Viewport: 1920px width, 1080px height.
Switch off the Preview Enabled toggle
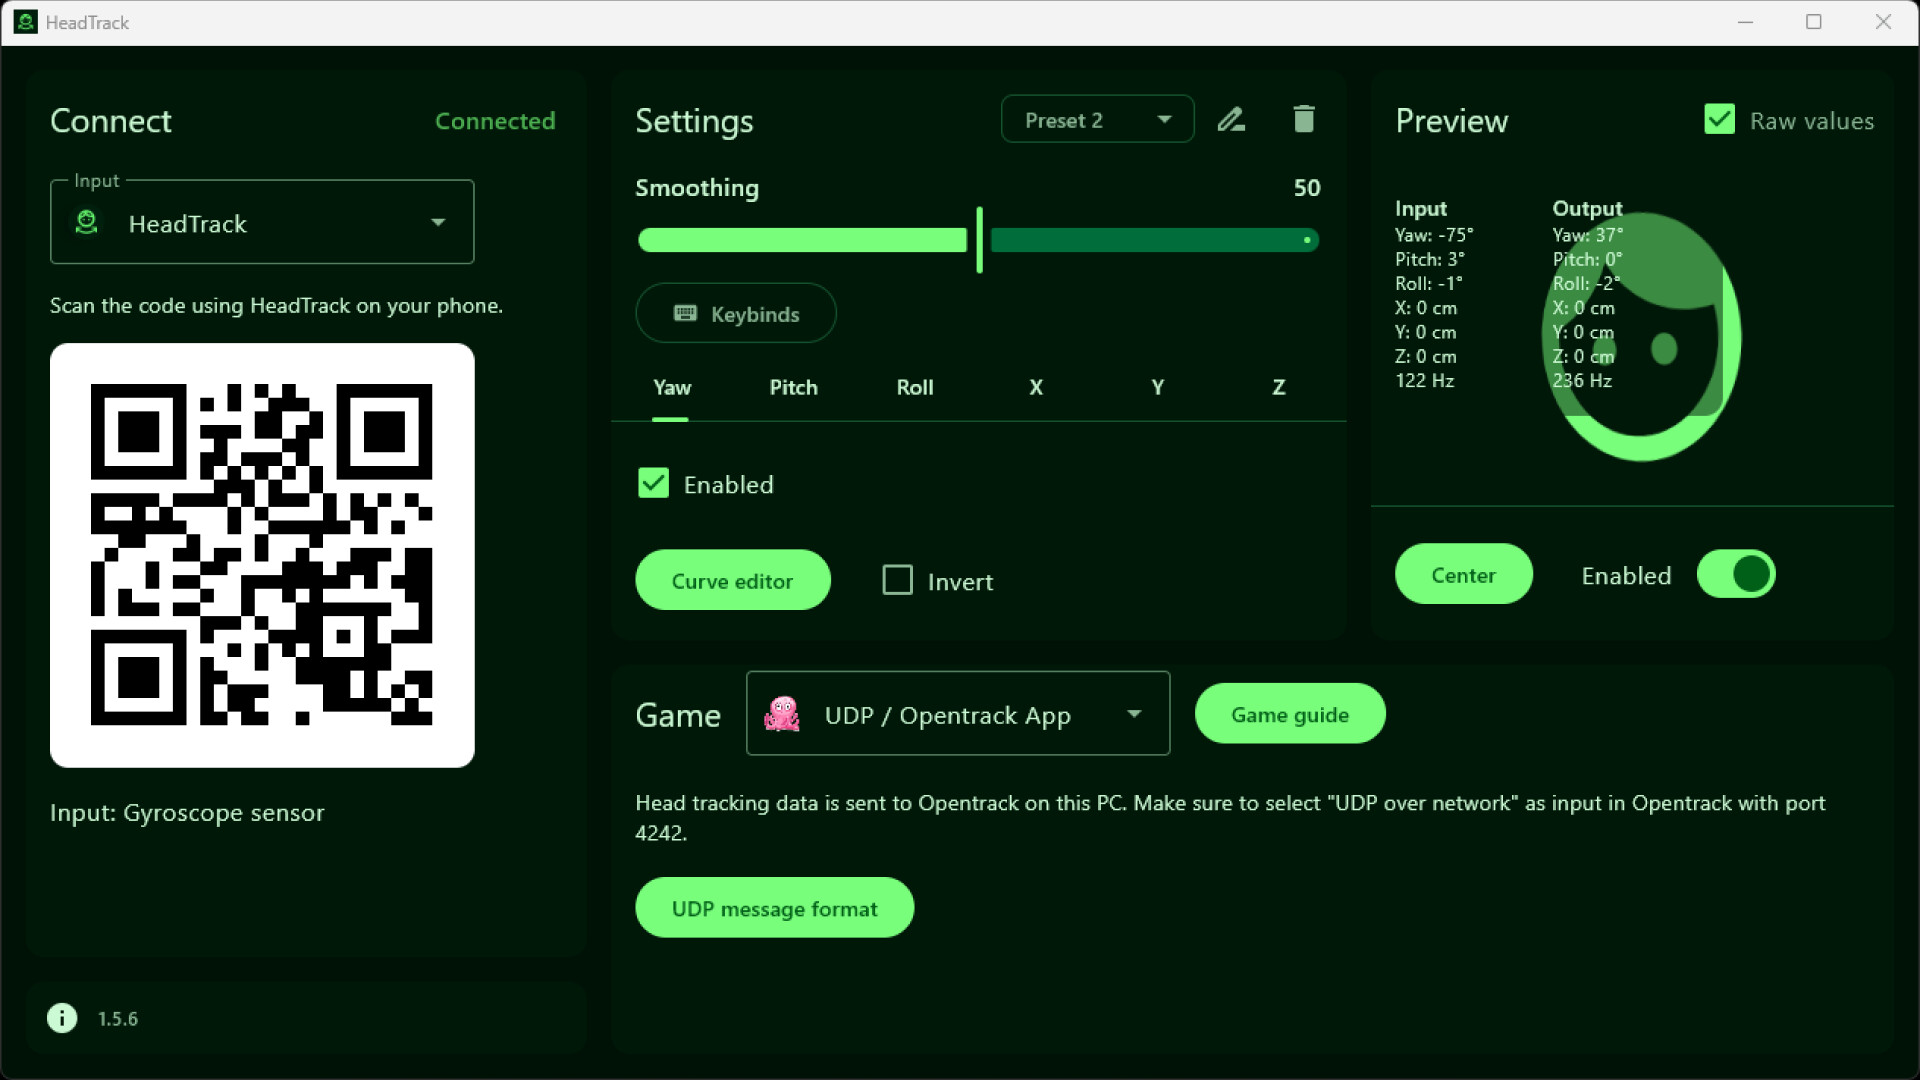tap(1736, 575)
